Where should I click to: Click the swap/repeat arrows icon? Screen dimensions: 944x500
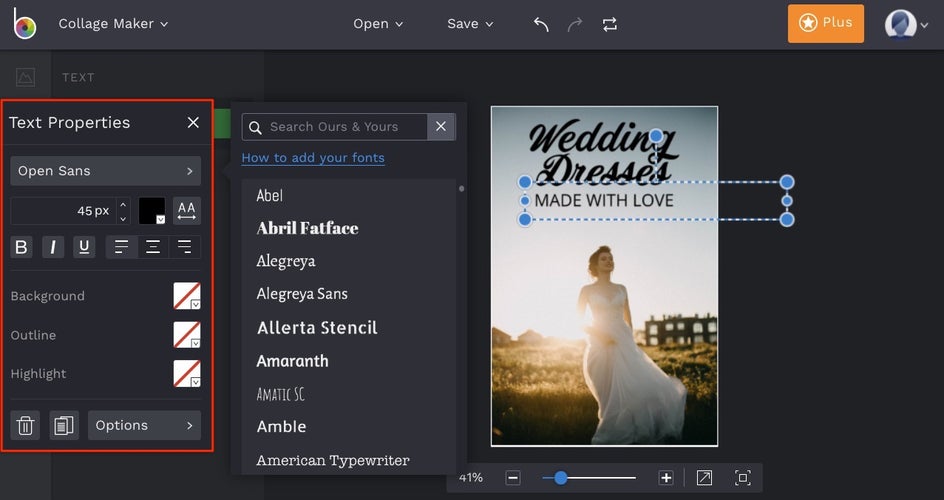(x=610, y=24)
